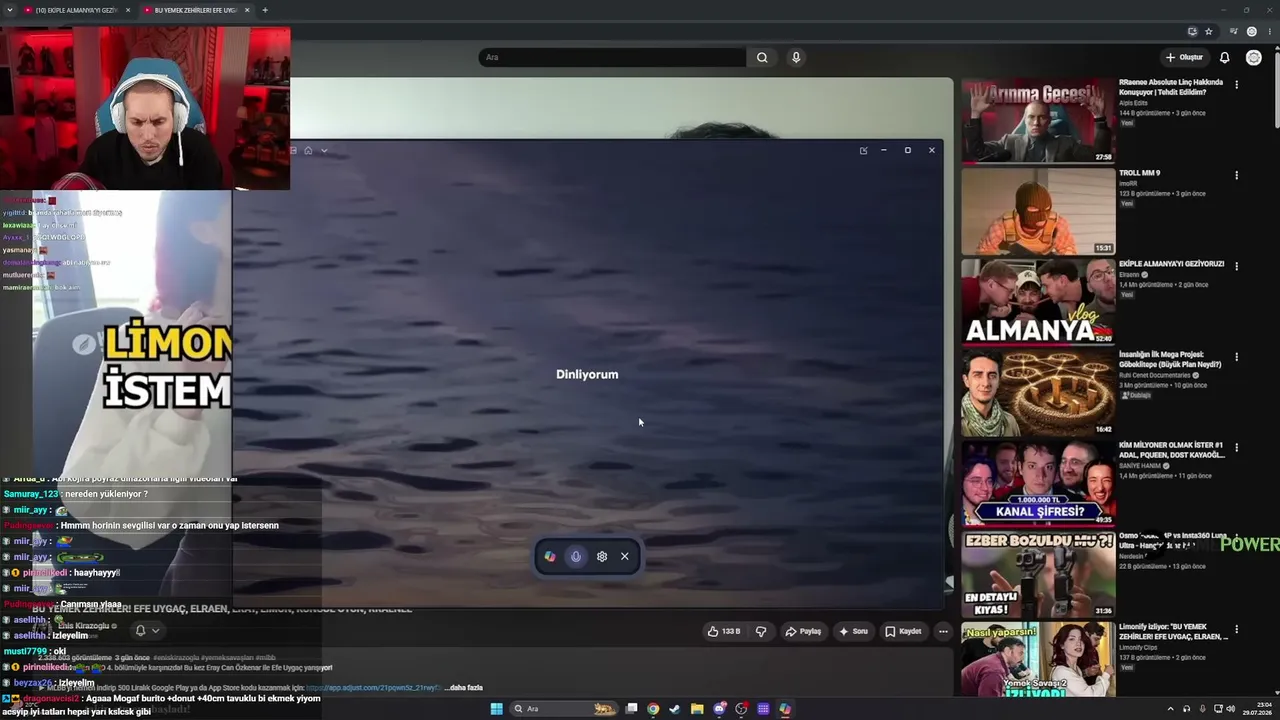Open the EZBER BOZULDU MU video thumbnail

pyautogui.click(x=1038, y=573)
